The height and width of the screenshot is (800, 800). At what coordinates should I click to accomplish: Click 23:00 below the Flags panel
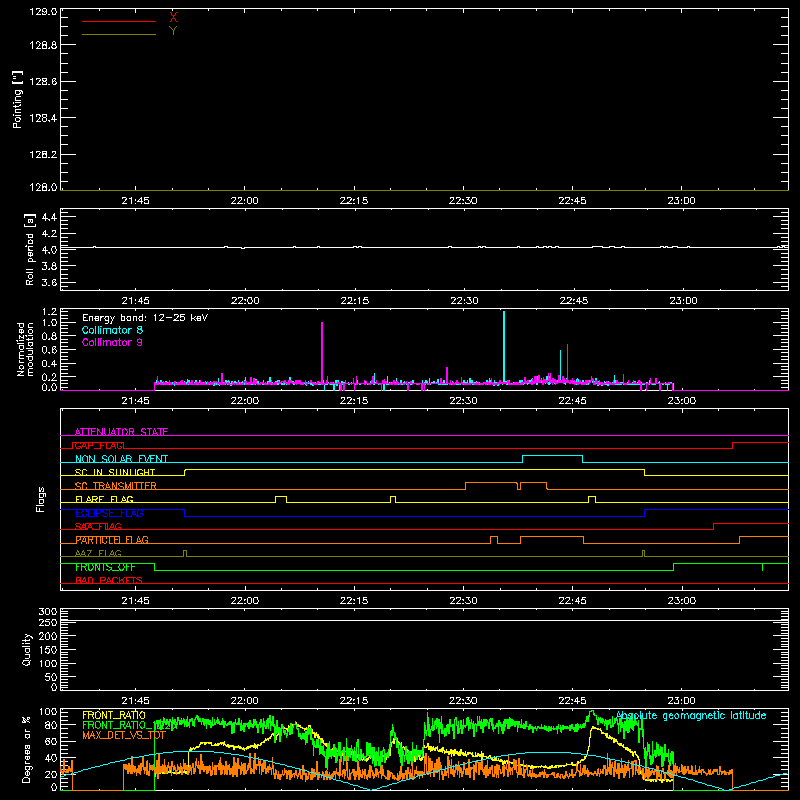click(682, 601)
